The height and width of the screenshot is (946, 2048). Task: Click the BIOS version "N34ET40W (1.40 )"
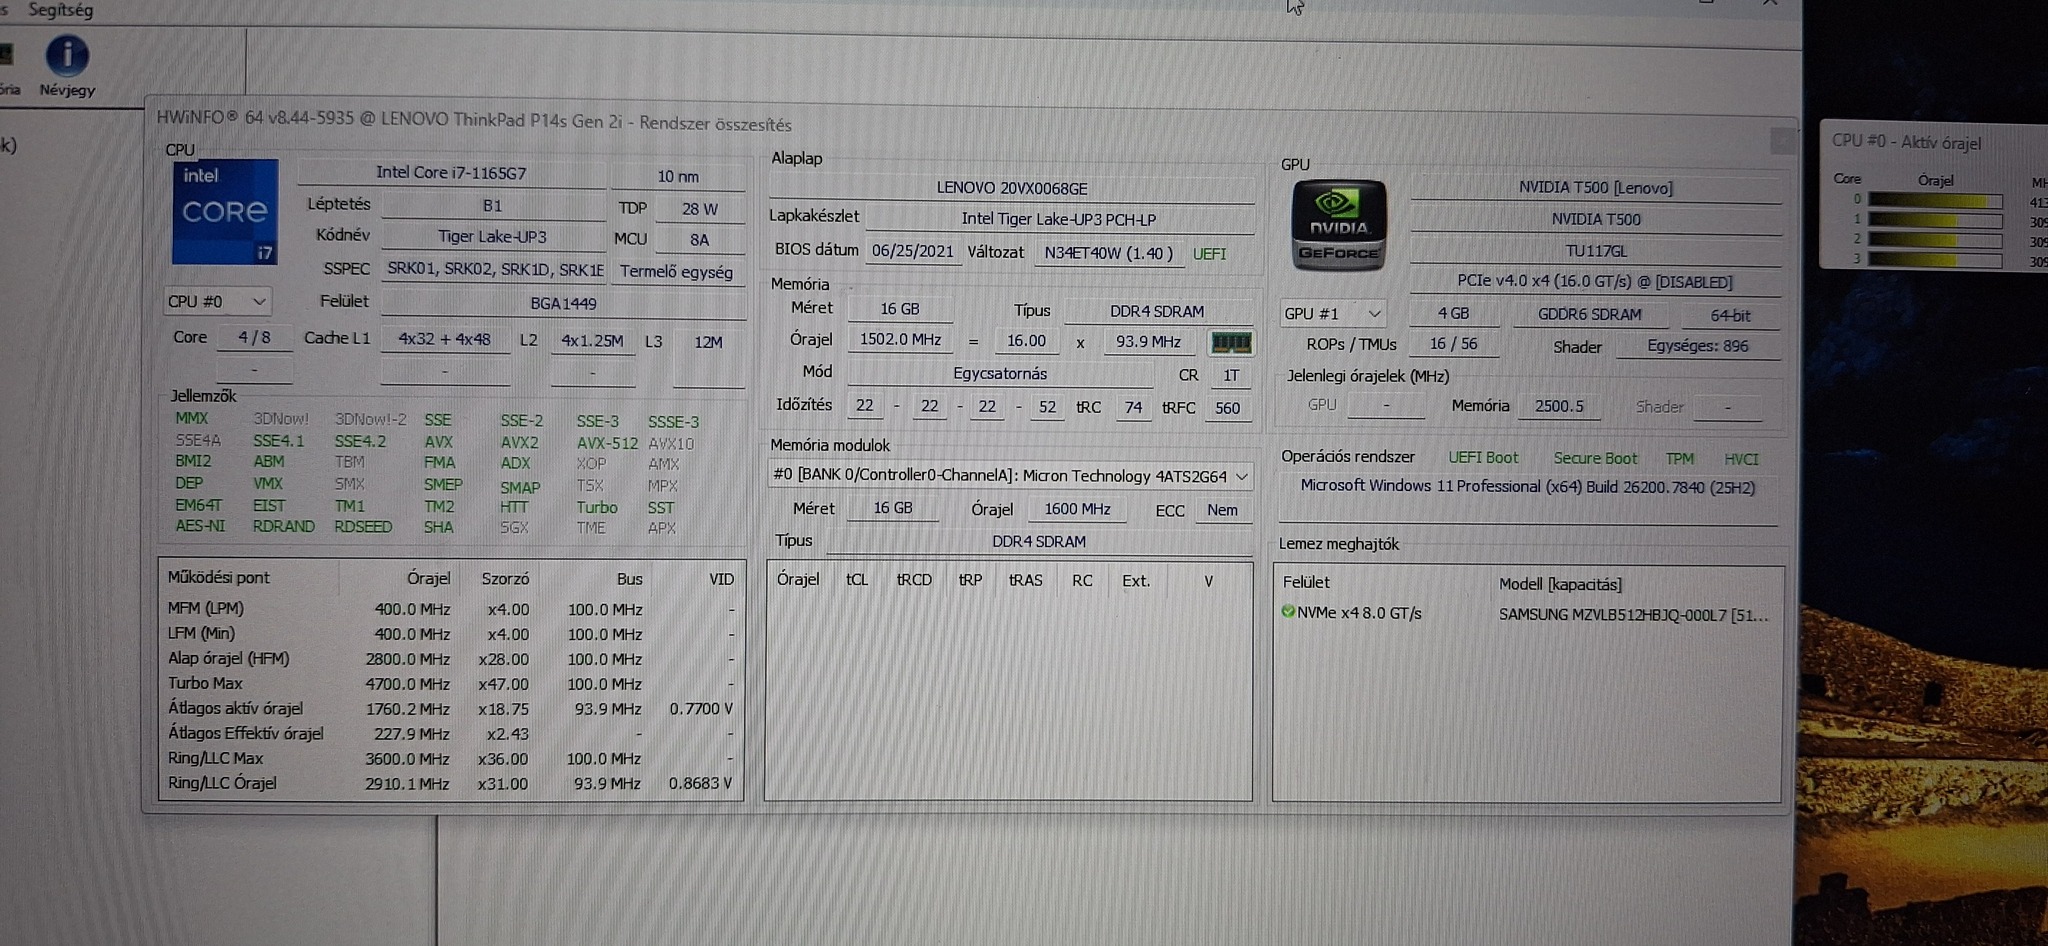(x=1108, y=253)
